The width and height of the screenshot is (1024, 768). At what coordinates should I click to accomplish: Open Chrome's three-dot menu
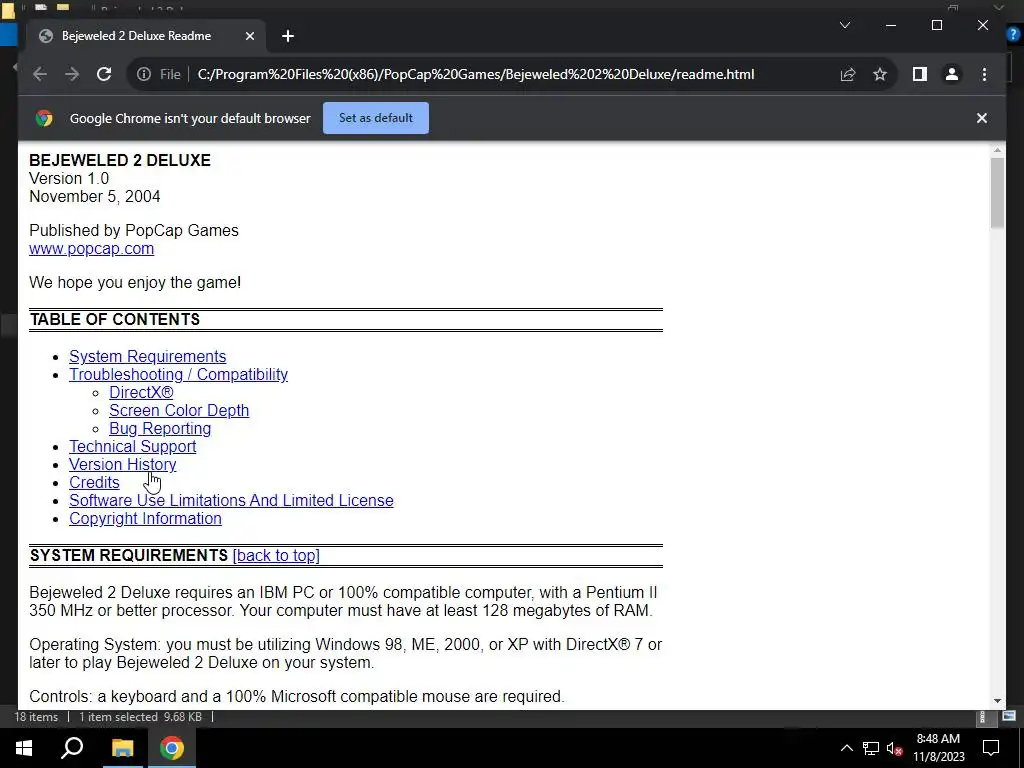click(x=984, y=74)
